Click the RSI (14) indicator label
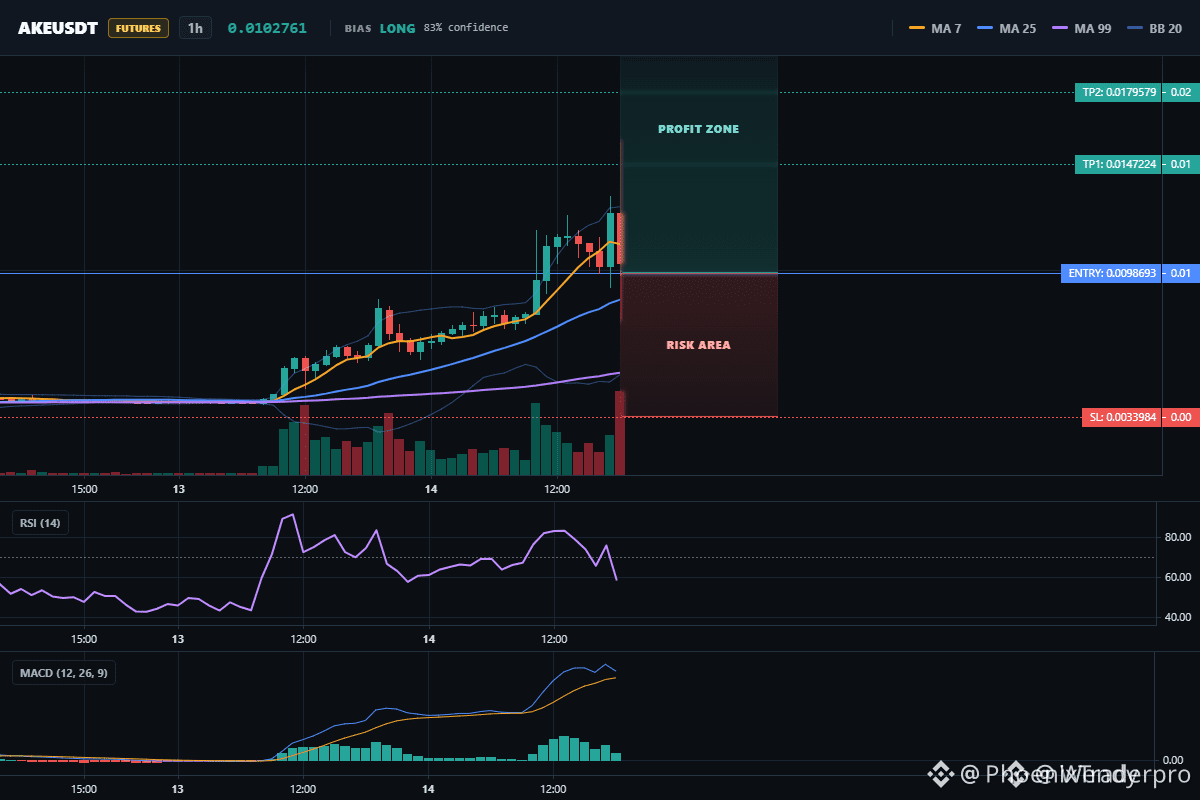 click(41, 522)
